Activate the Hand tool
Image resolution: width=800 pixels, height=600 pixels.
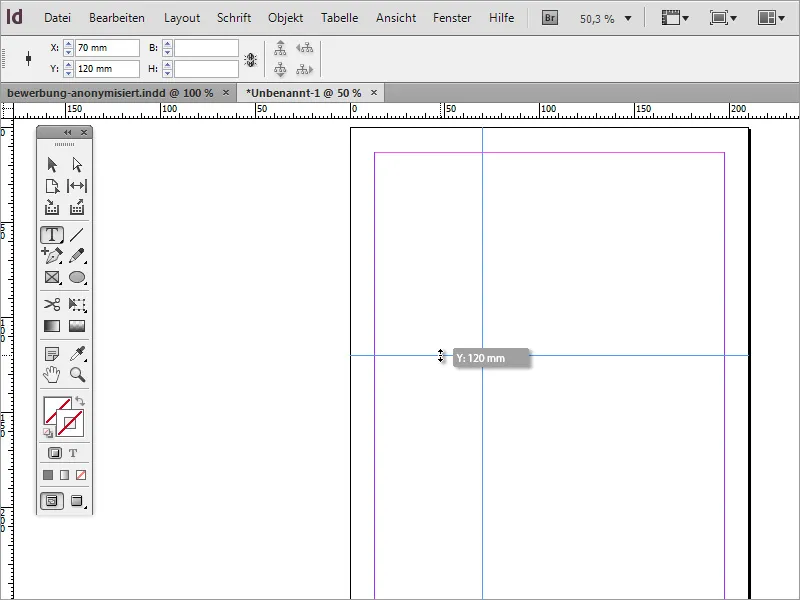(x=52, y=375)
